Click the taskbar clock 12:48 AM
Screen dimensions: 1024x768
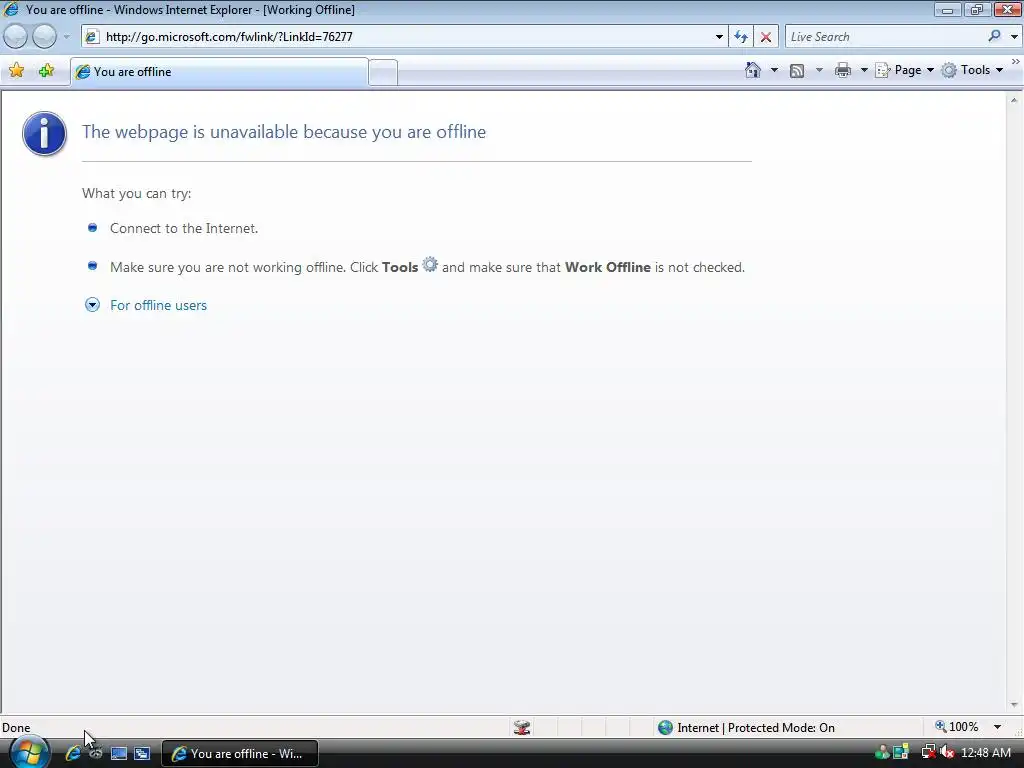985,752
